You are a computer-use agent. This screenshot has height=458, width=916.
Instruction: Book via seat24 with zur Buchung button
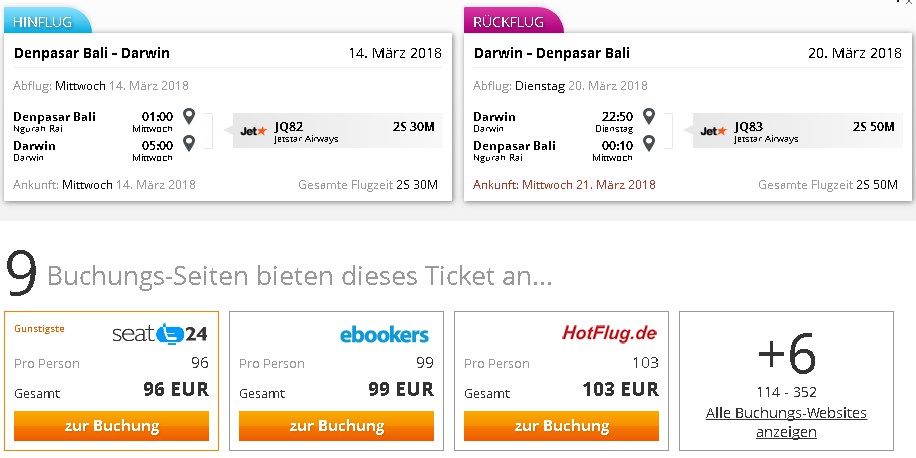click(112, 426)
